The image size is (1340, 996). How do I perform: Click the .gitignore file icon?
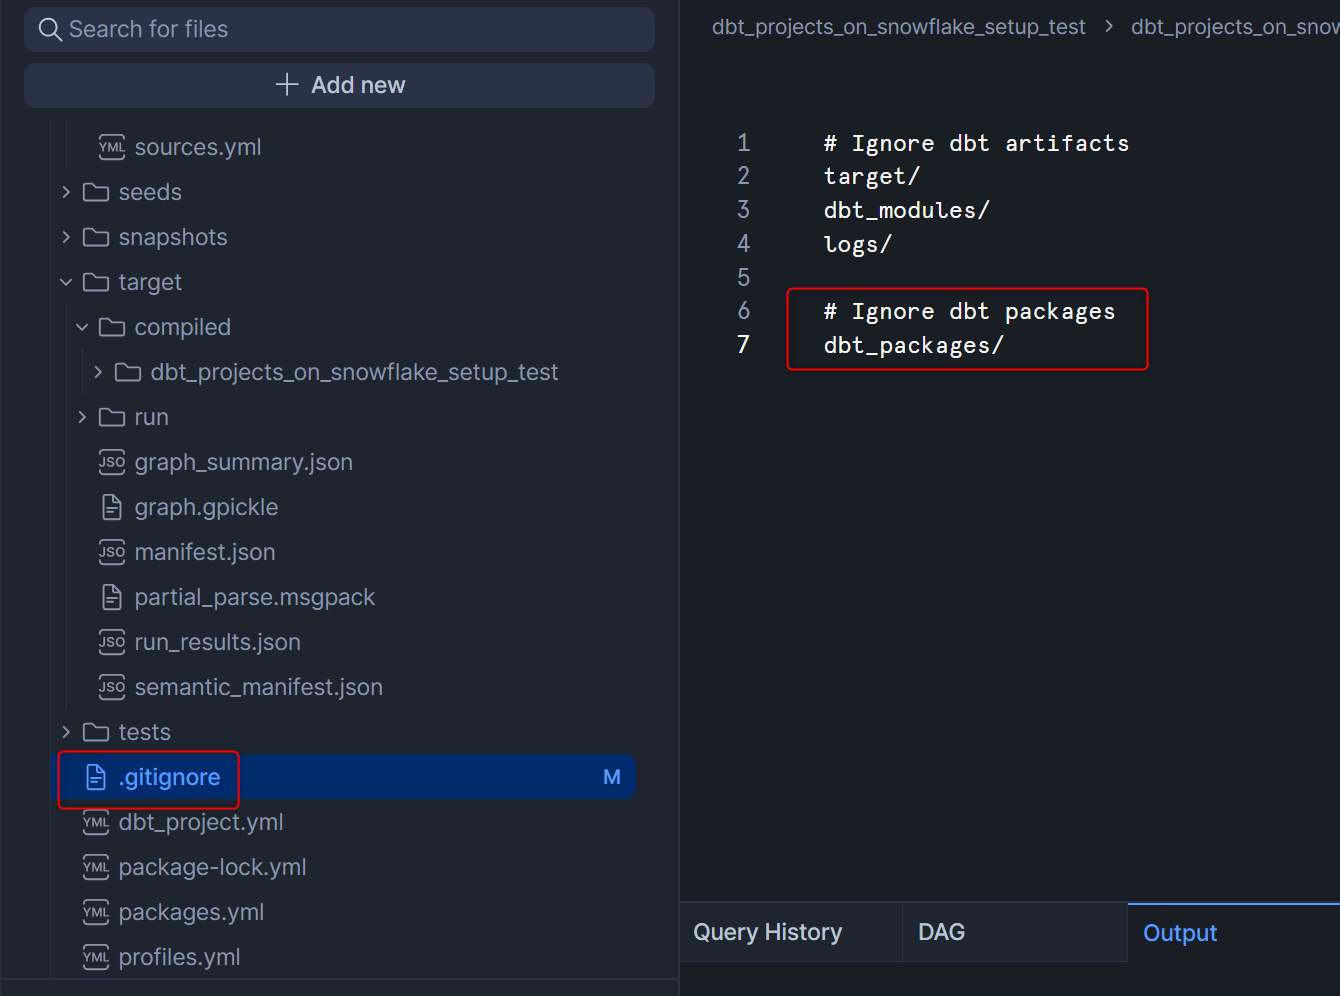(96, 777)
